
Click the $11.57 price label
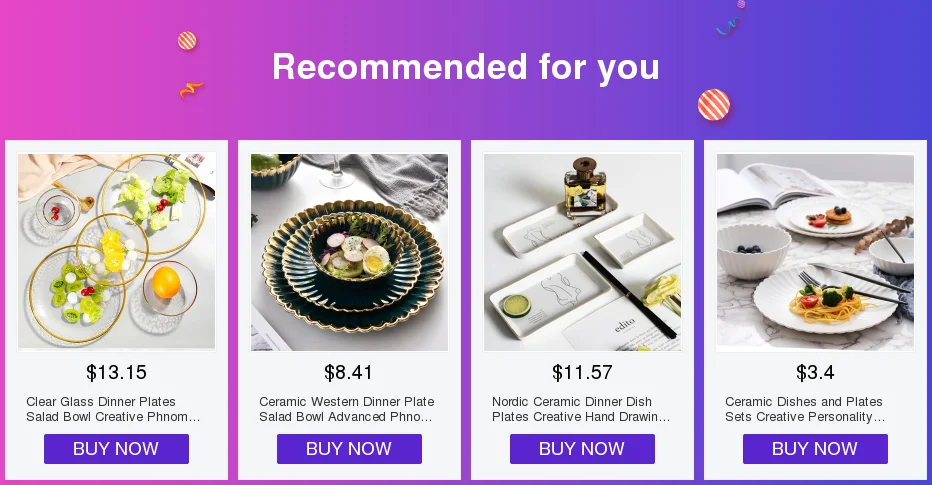tap(582, 373)
